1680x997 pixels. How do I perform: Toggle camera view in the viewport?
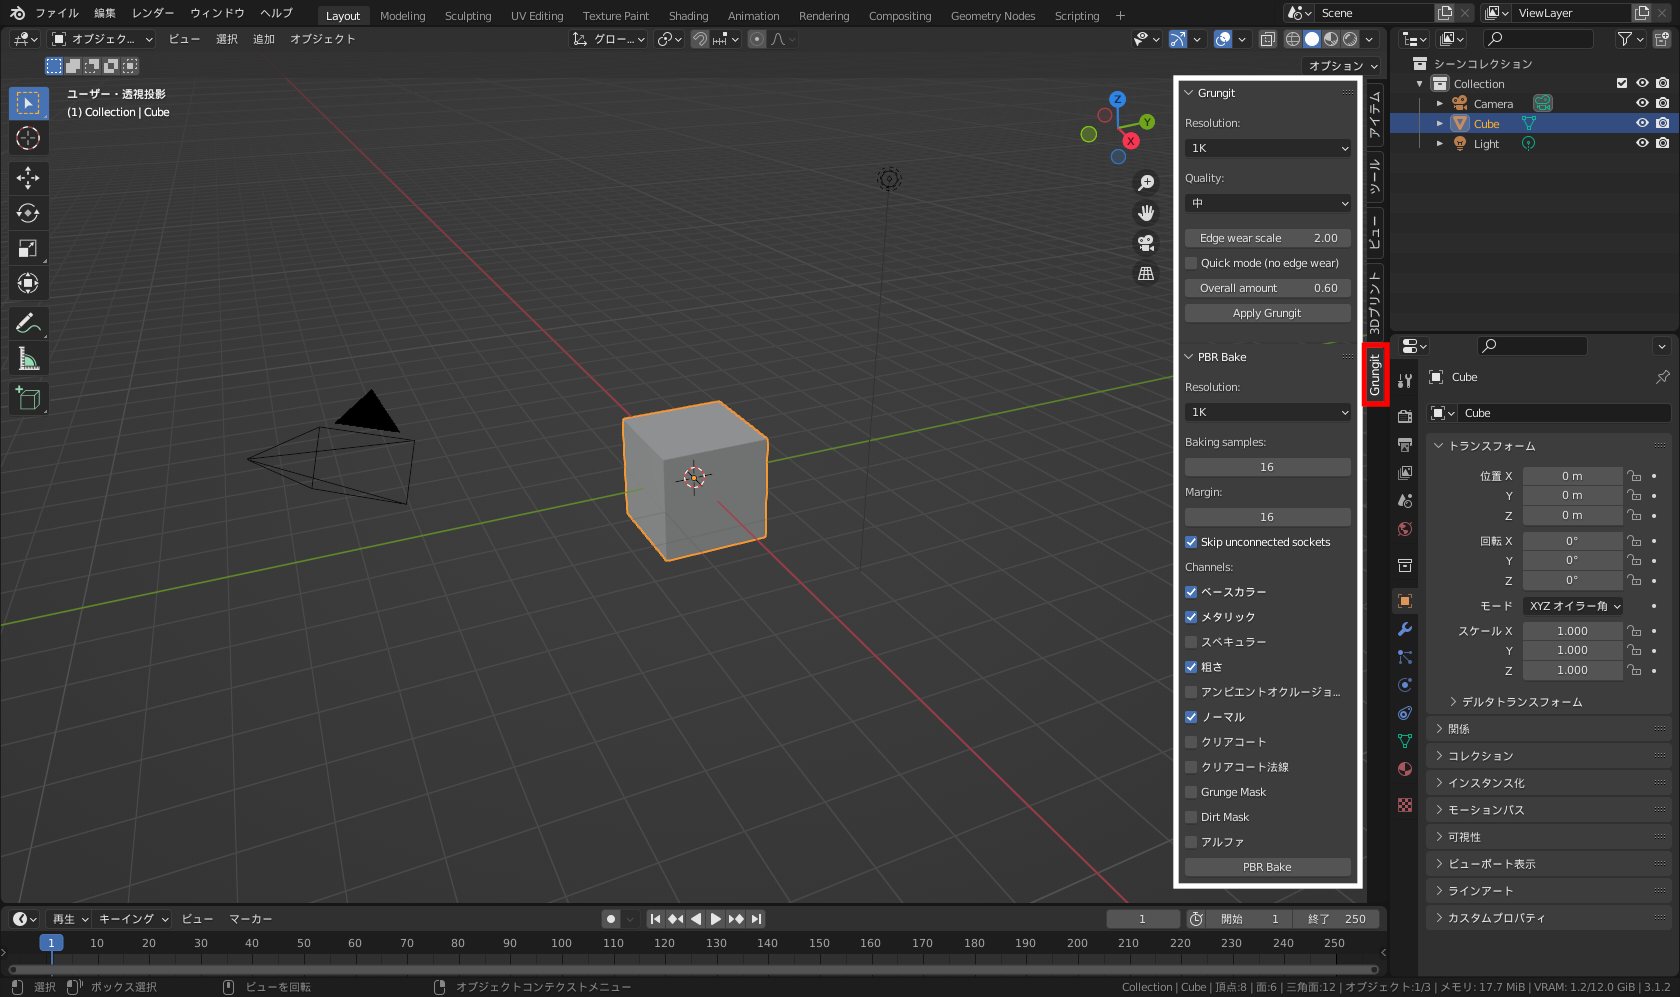(1146, 243)
